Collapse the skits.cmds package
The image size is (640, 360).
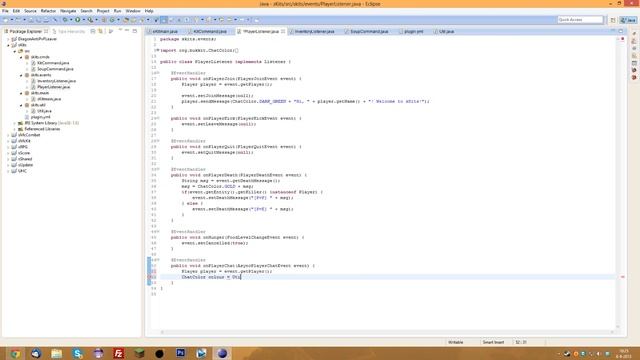point(21,57)
